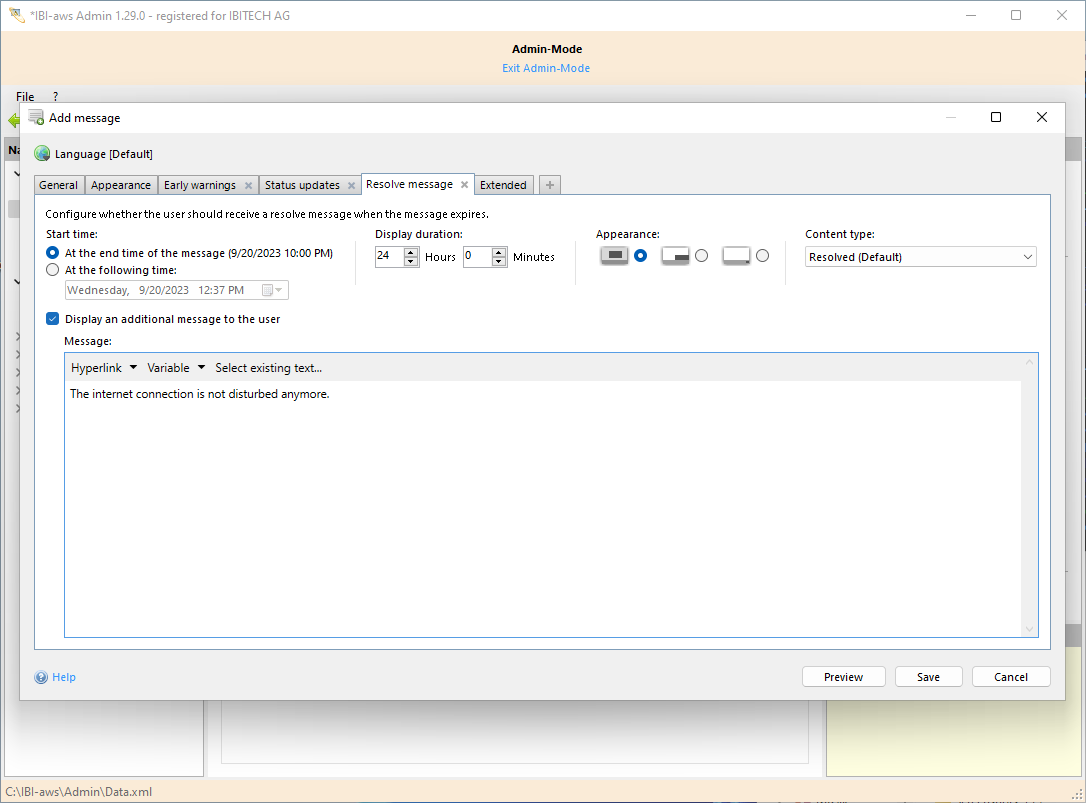
Task: Uncheck 'Display an additional message to the user'
Action: coord(53,319)
